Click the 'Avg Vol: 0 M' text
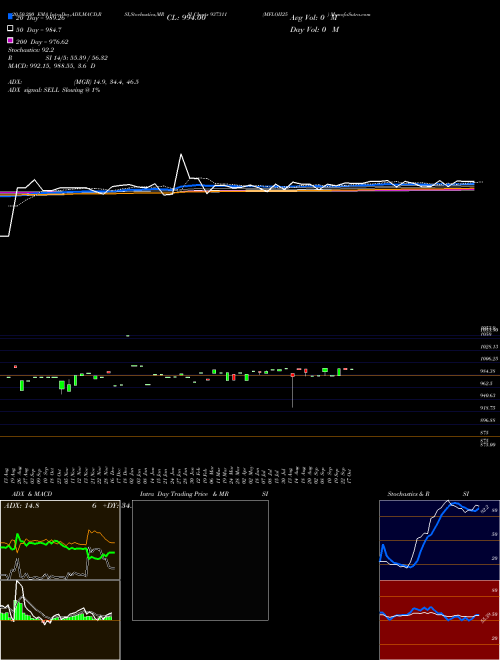Viewport: 500px width, 660px height. [314, 18]
